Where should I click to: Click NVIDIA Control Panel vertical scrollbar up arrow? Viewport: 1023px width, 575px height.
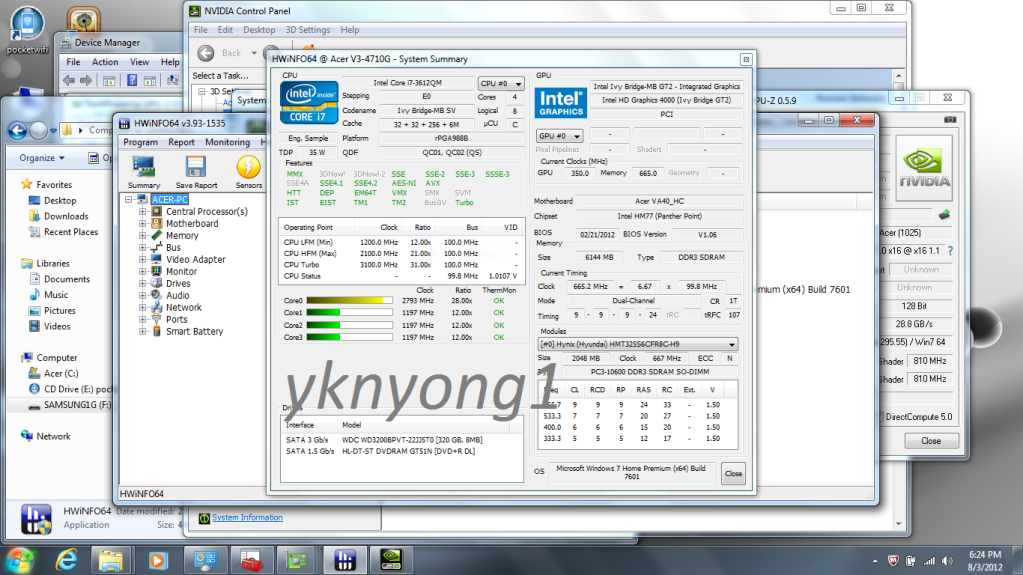tap(898, 76)
